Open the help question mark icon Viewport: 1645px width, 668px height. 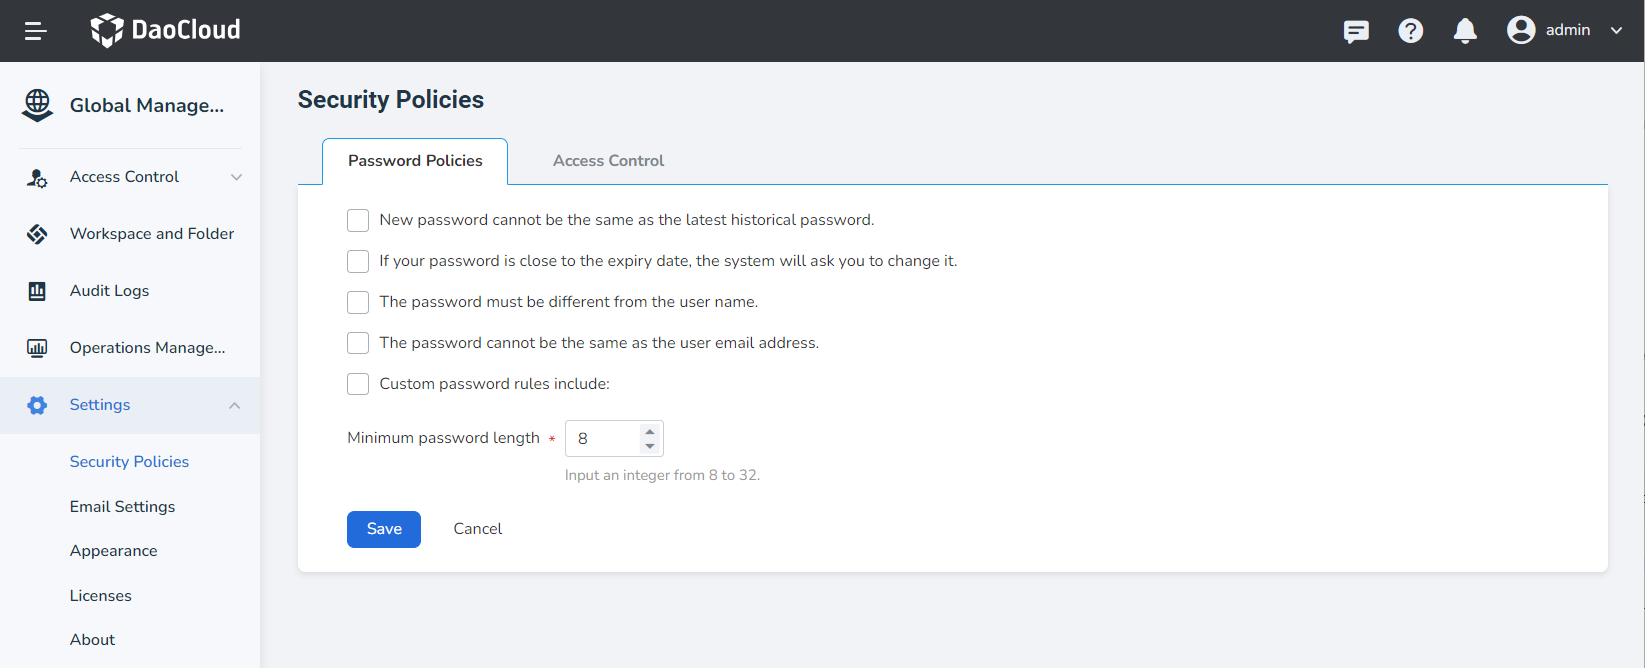(1410, 31)
